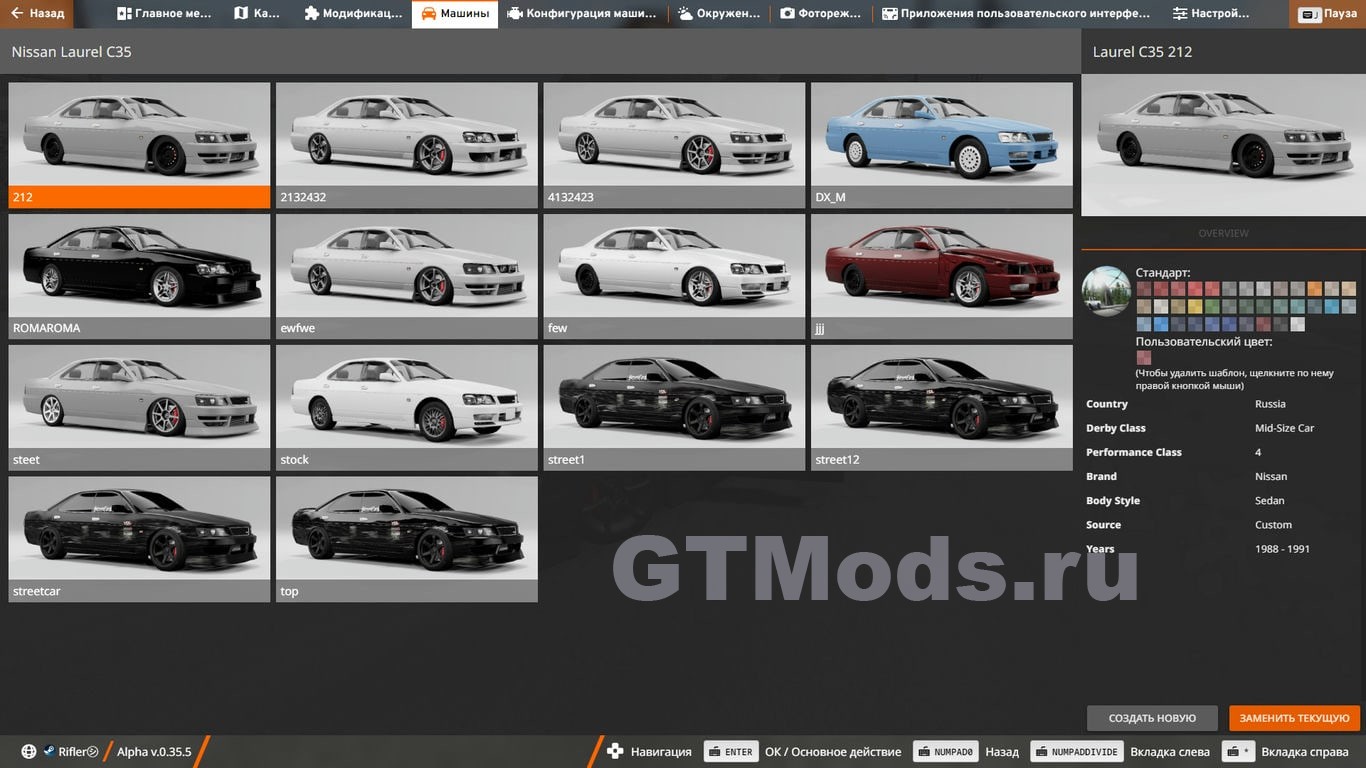Click the Custom source value
The width and height of the screenshot is (1366, 768).
(1273, 524)
